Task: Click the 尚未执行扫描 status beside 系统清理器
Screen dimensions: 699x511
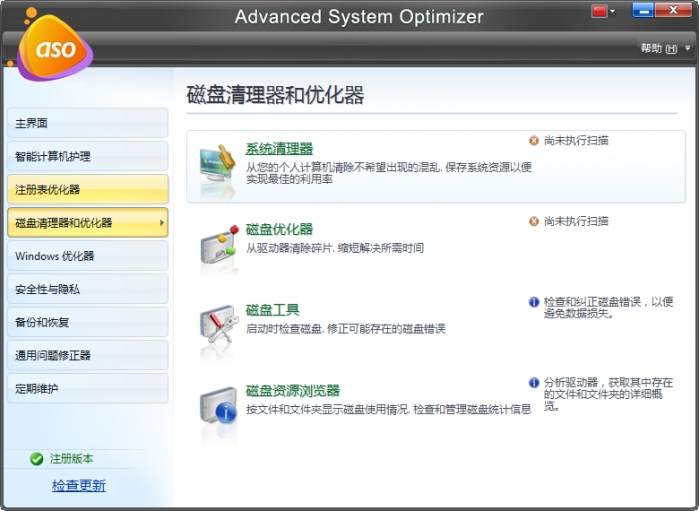Action: pos(576,141)
